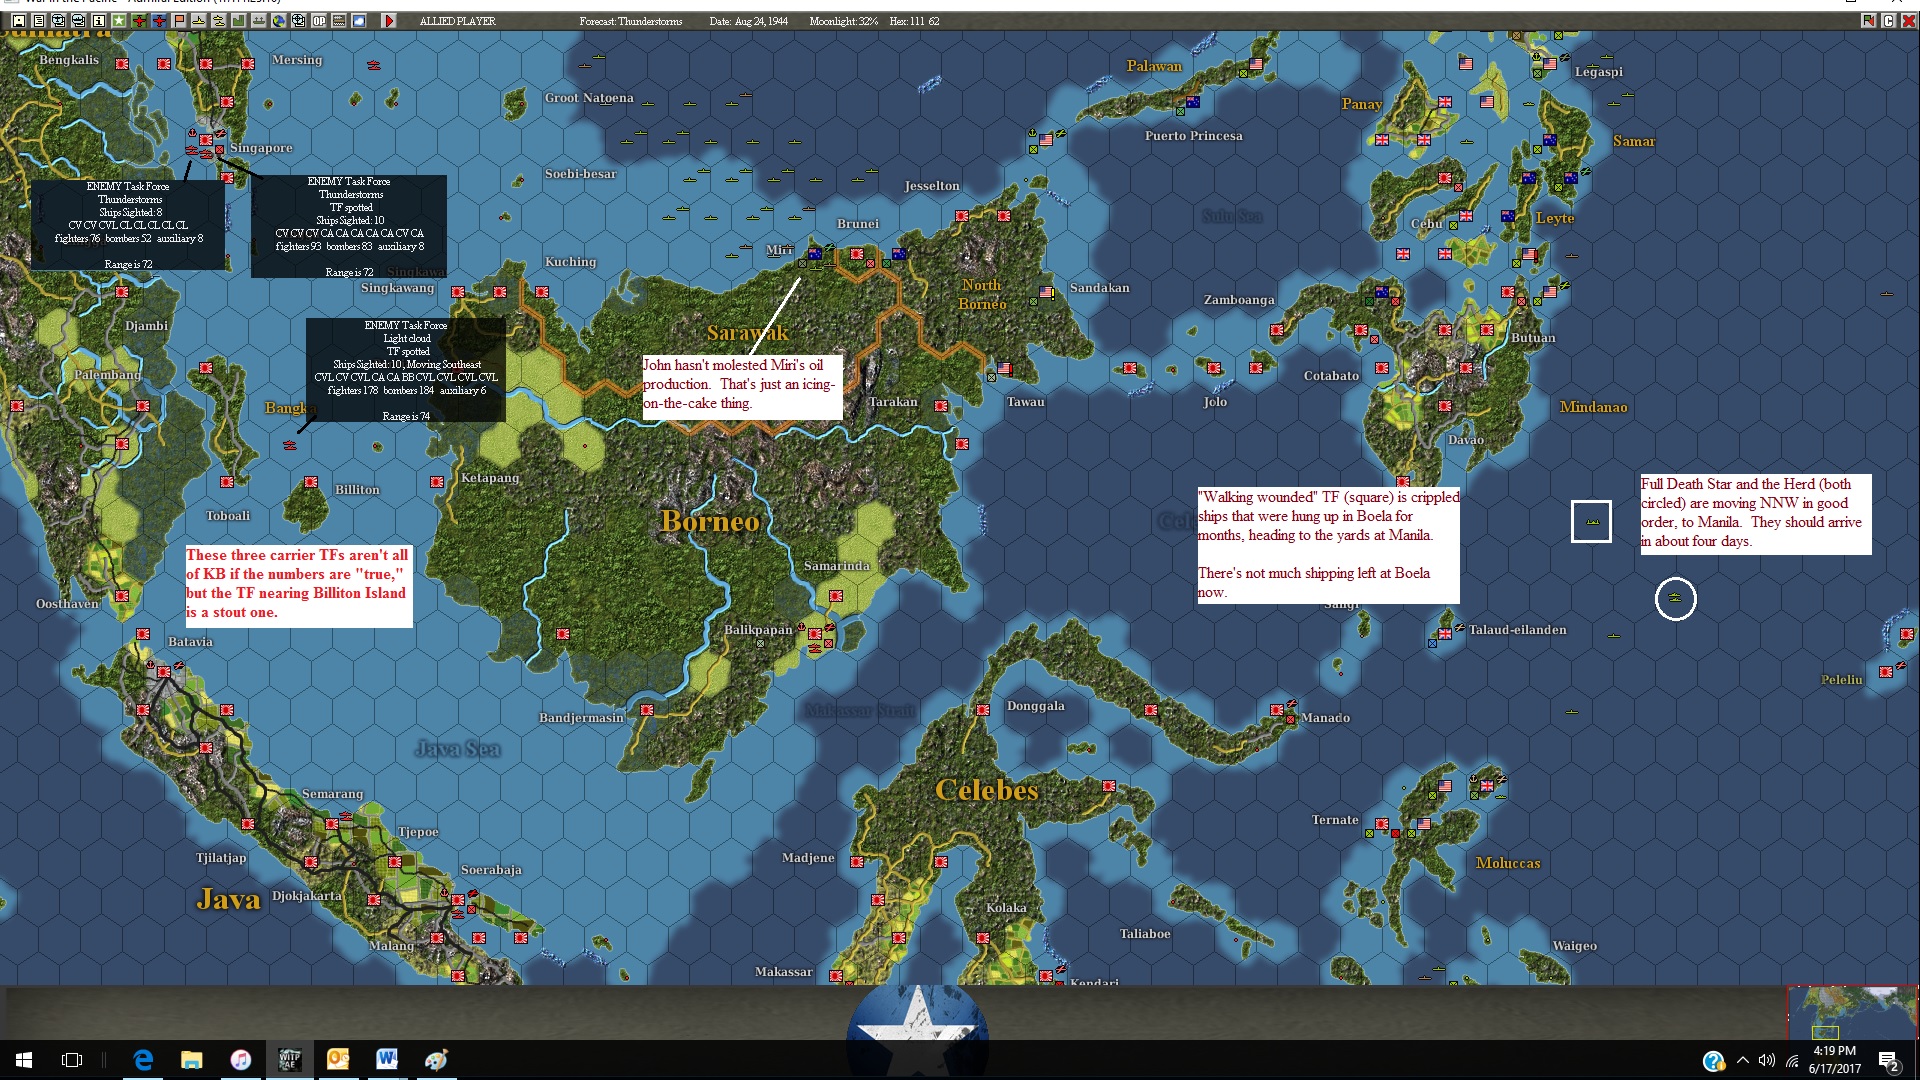Click the orange flag toolbar icon

179,21
